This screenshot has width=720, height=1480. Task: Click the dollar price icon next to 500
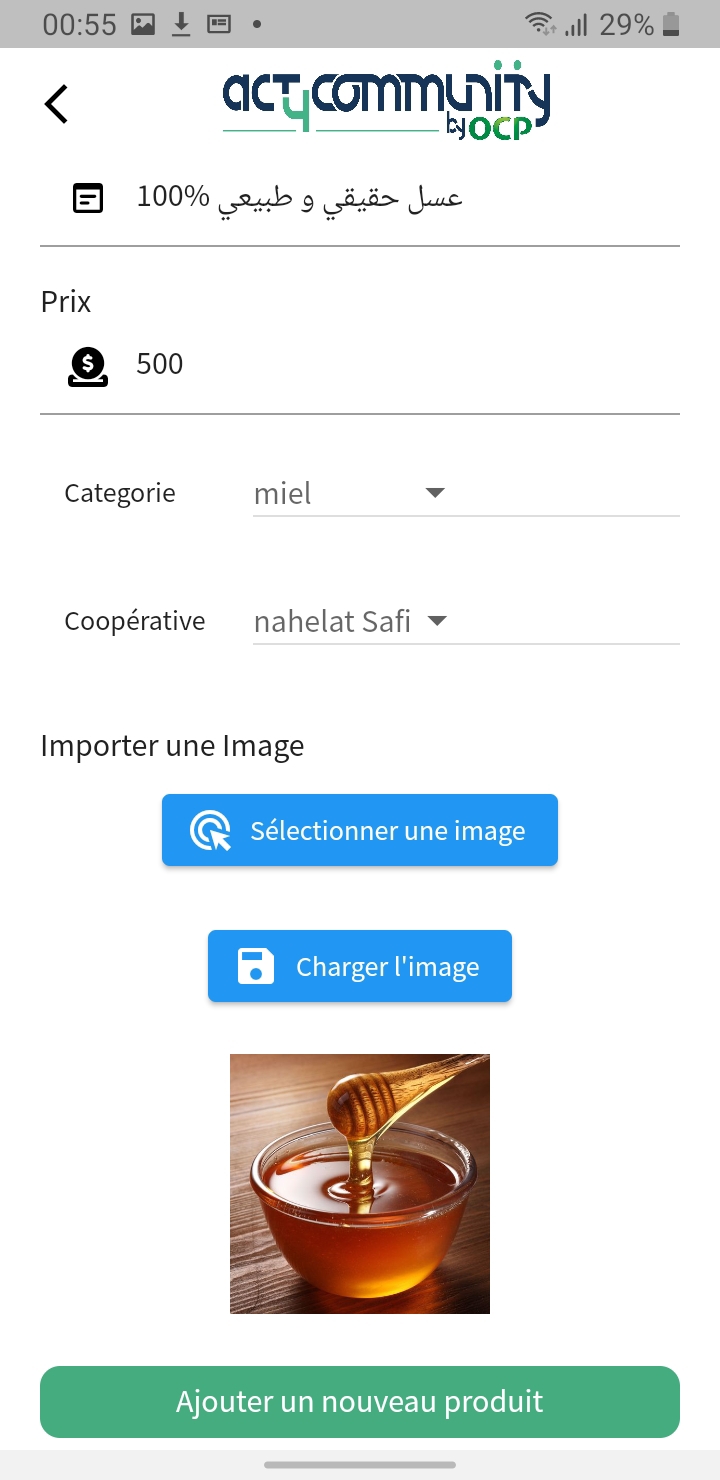click(x=88, y=365)
